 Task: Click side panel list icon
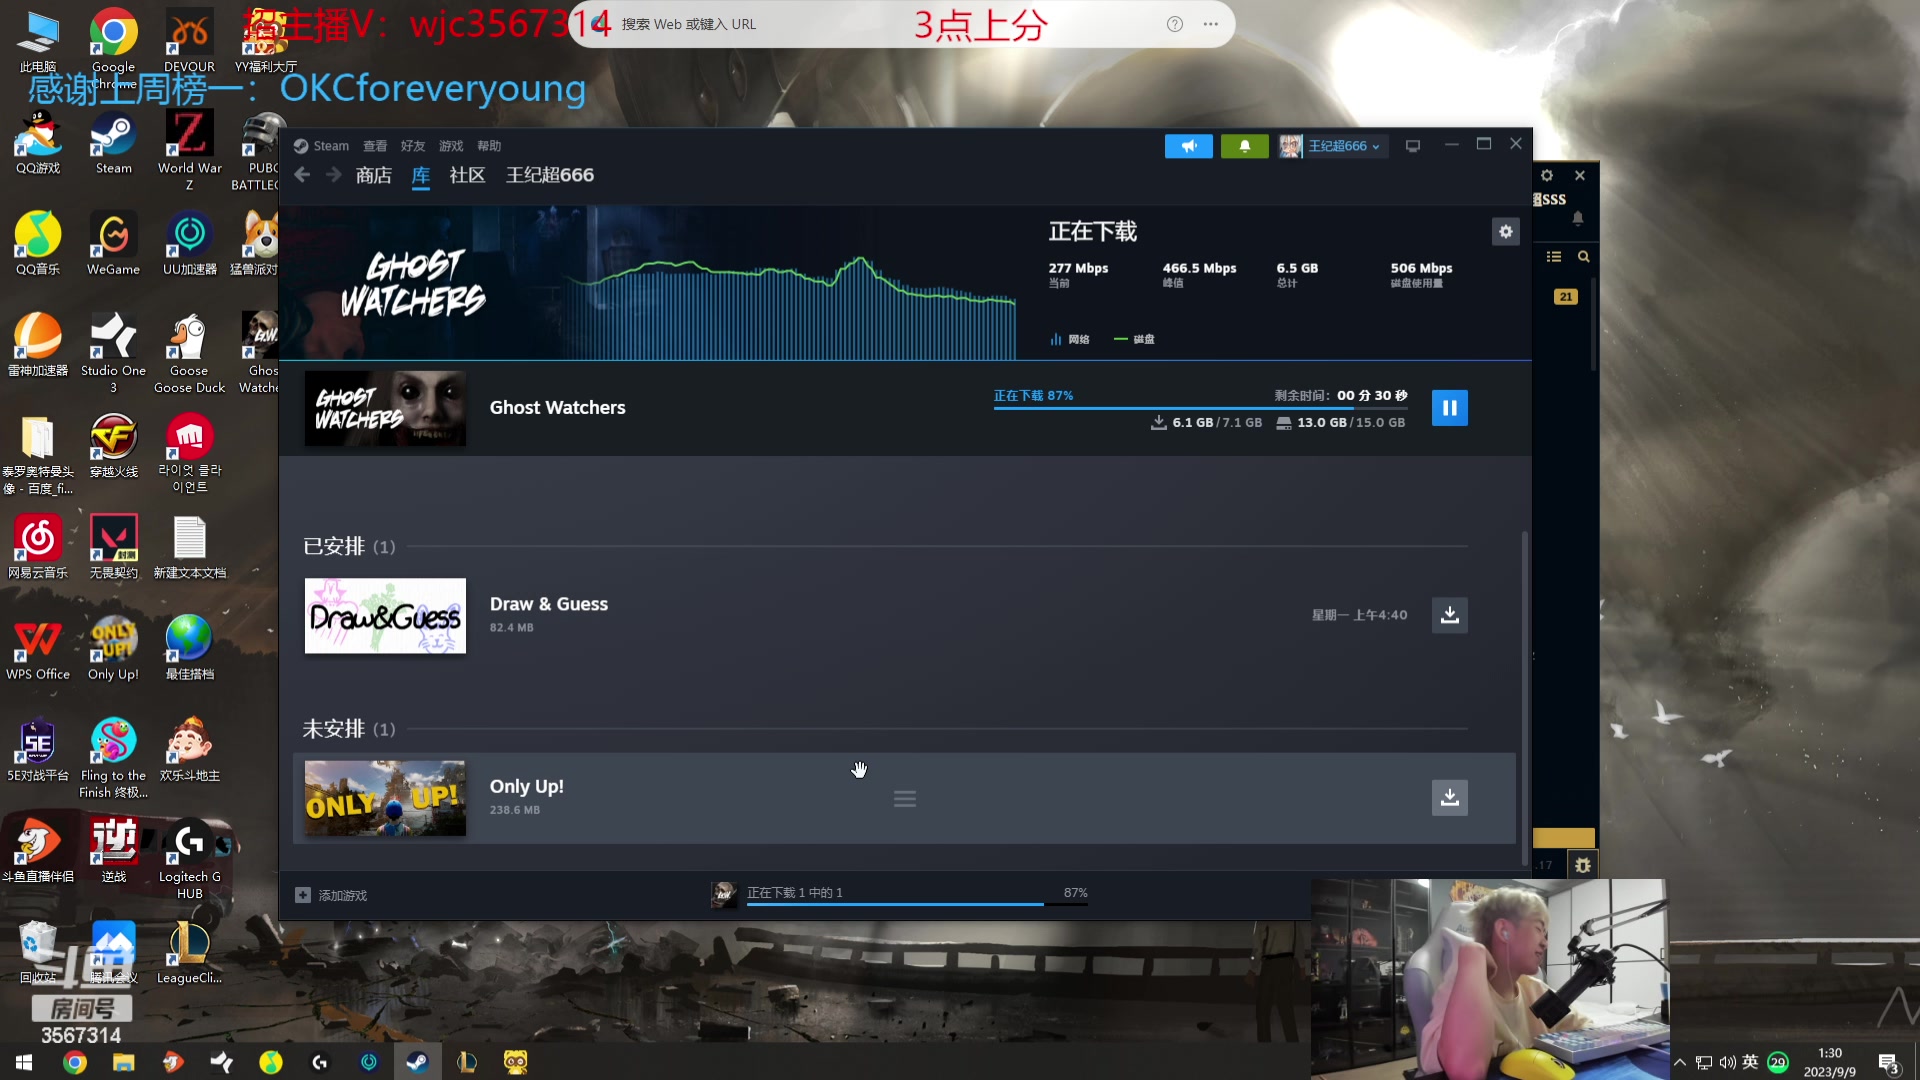pyautogui.click(x=1553, y=257)
